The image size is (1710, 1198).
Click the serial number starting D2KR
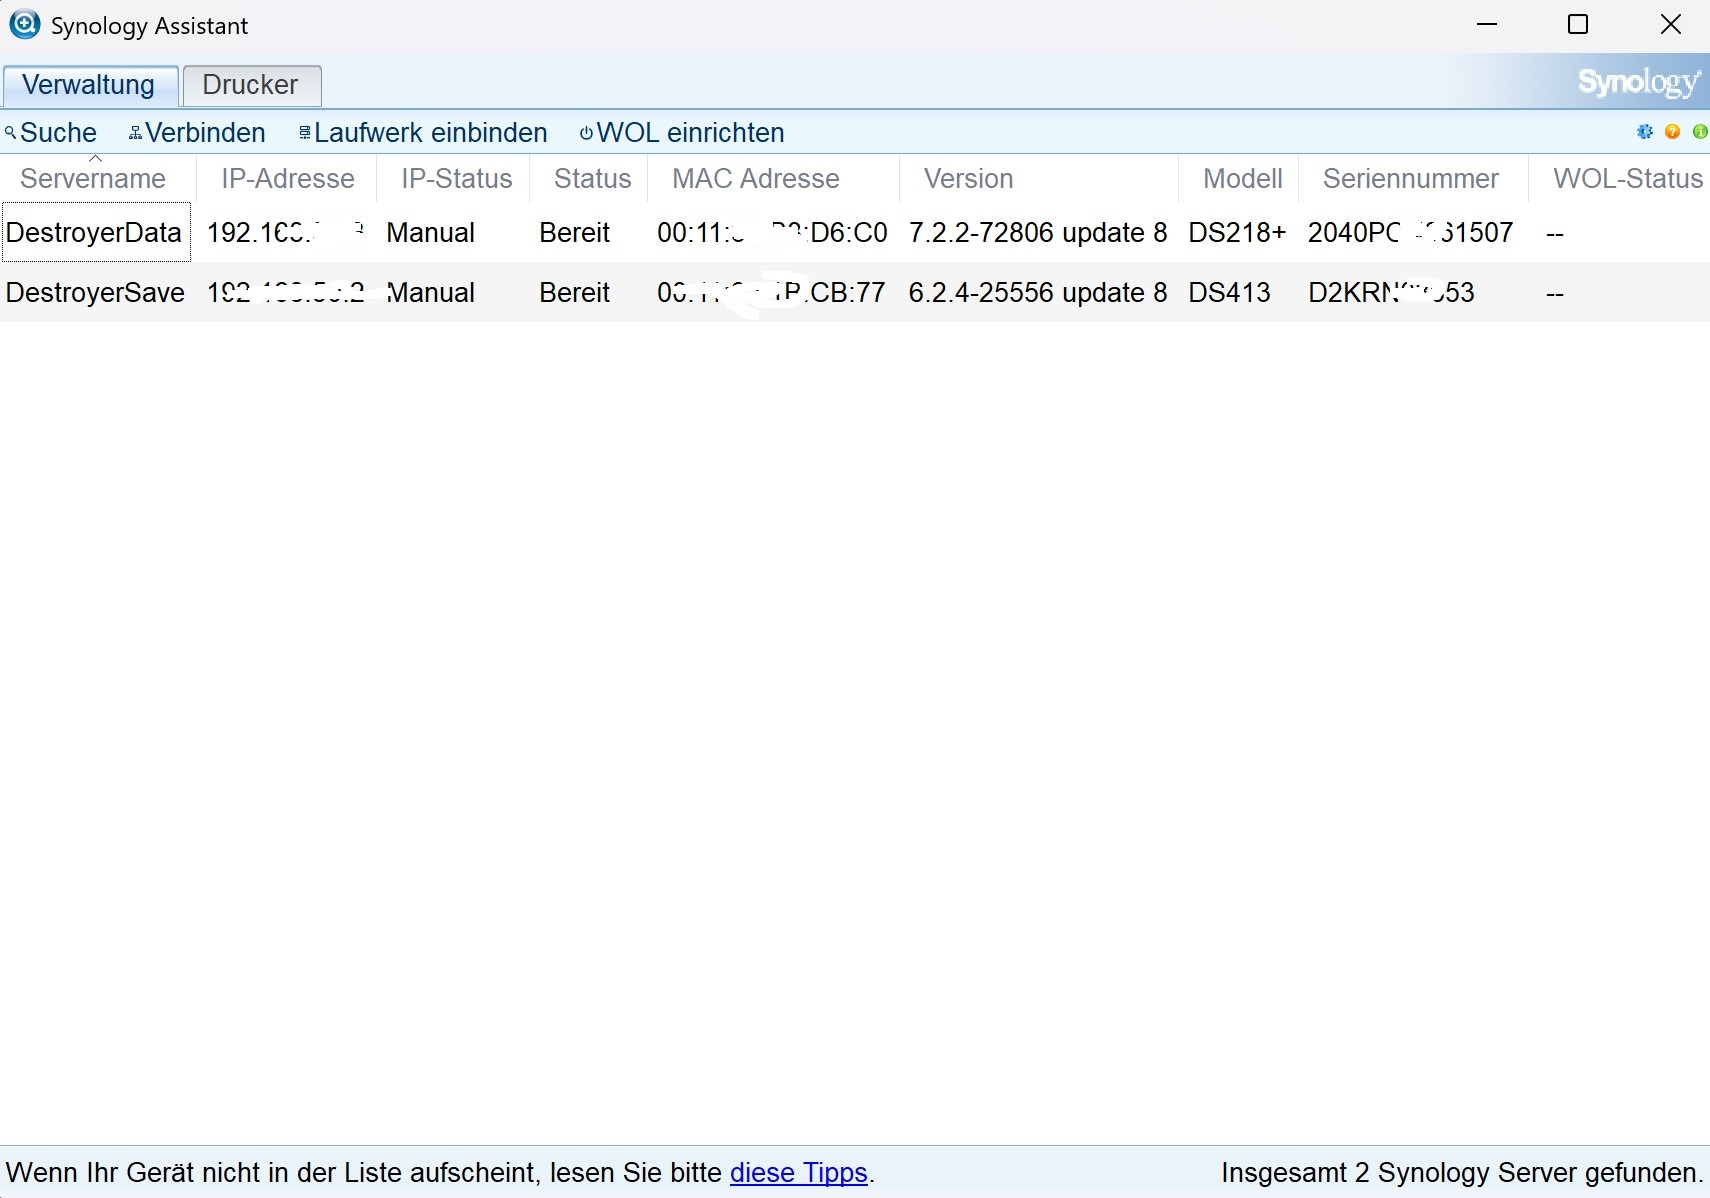pos(1392,293)
